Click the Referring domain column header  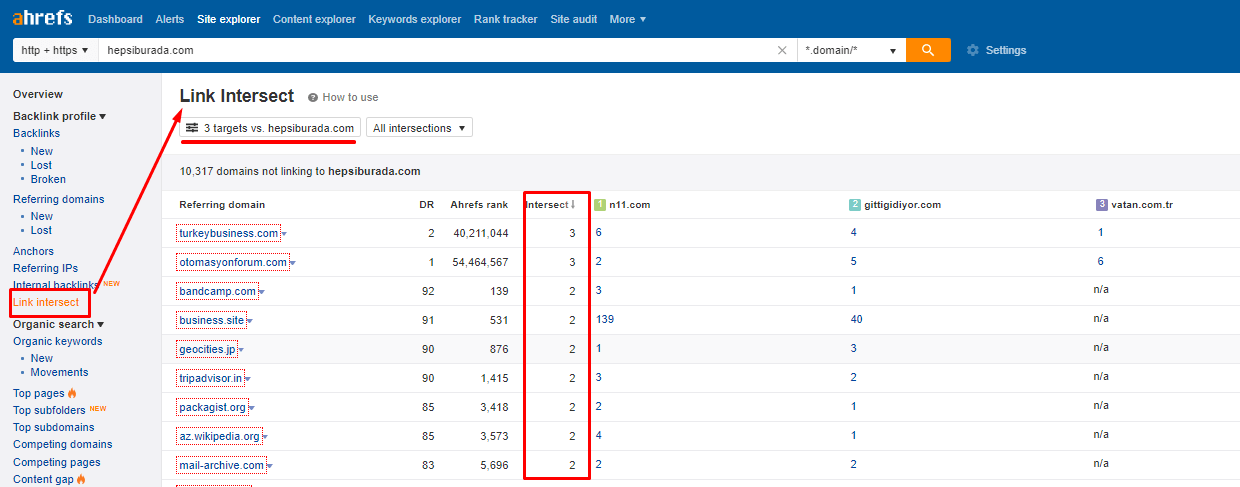tap(222, 205)
